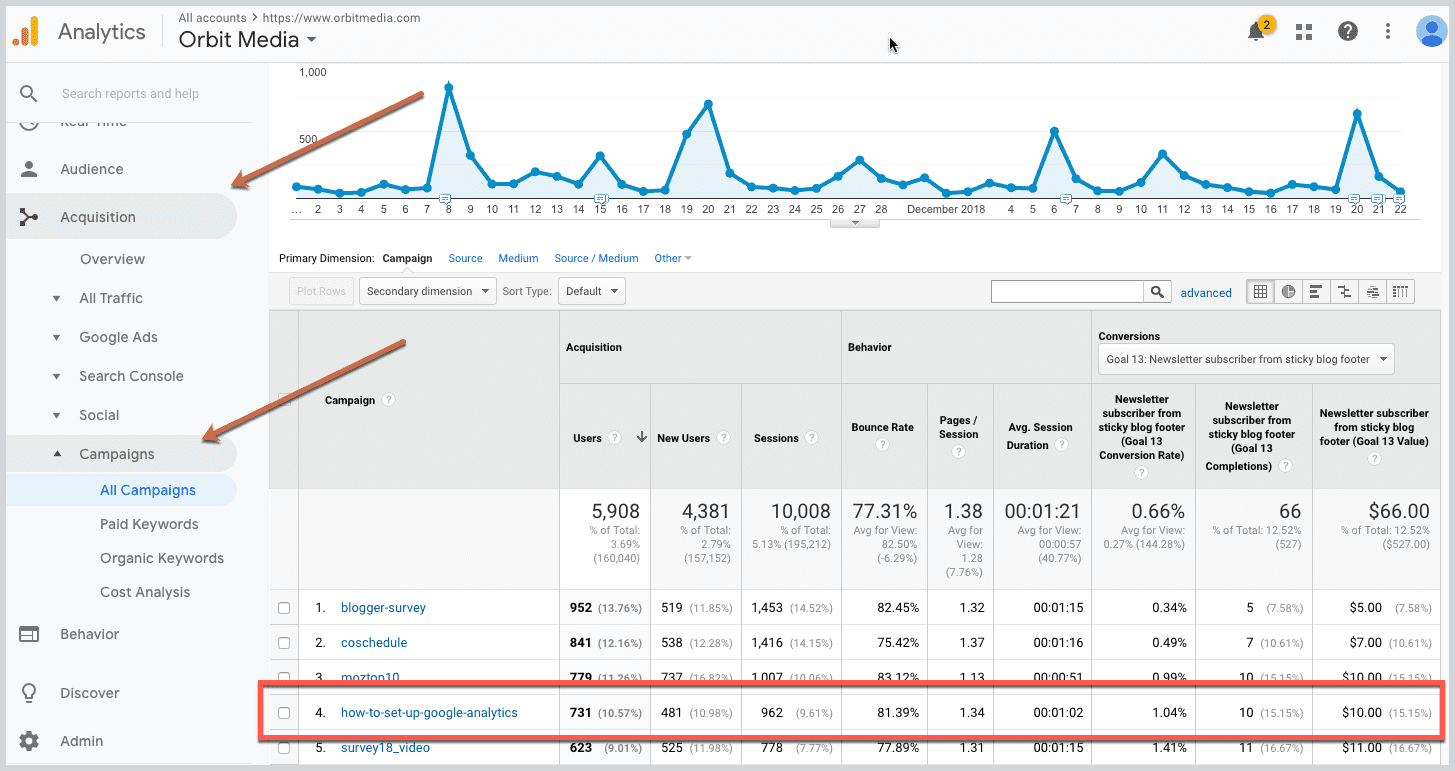Tick the coschedule row checkbox
The image size is (1455, 771).
click(x=284, y=643)
